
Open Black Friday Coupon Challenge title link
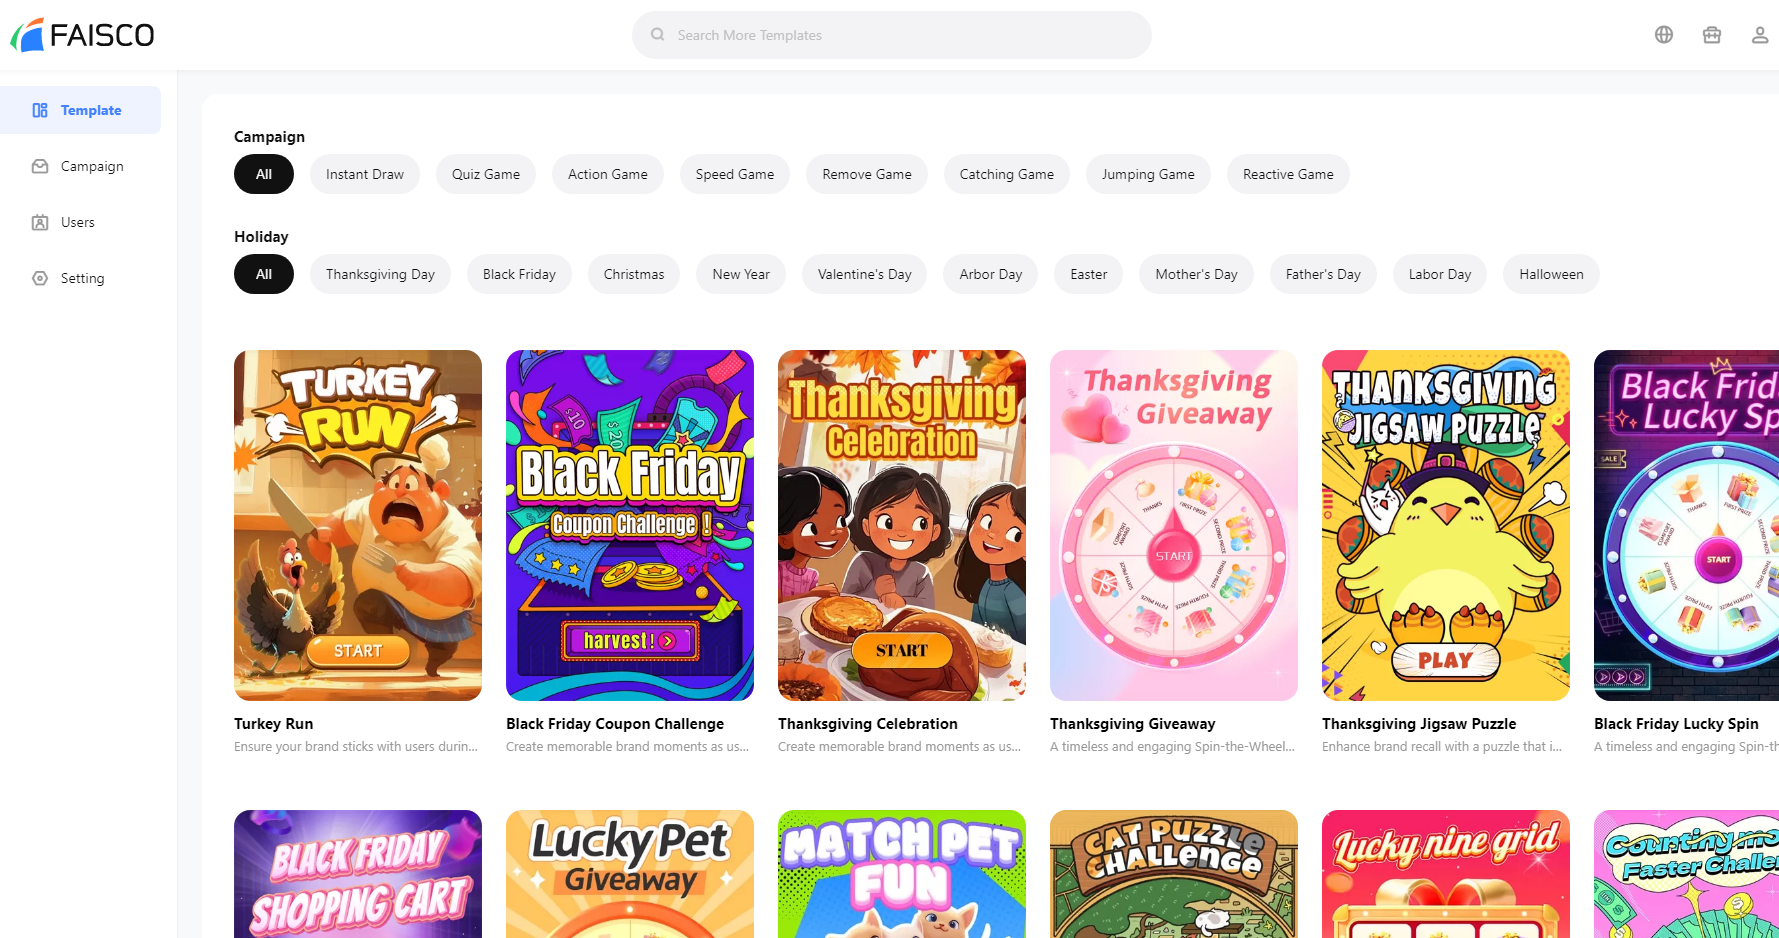click(x=615, y=724)
